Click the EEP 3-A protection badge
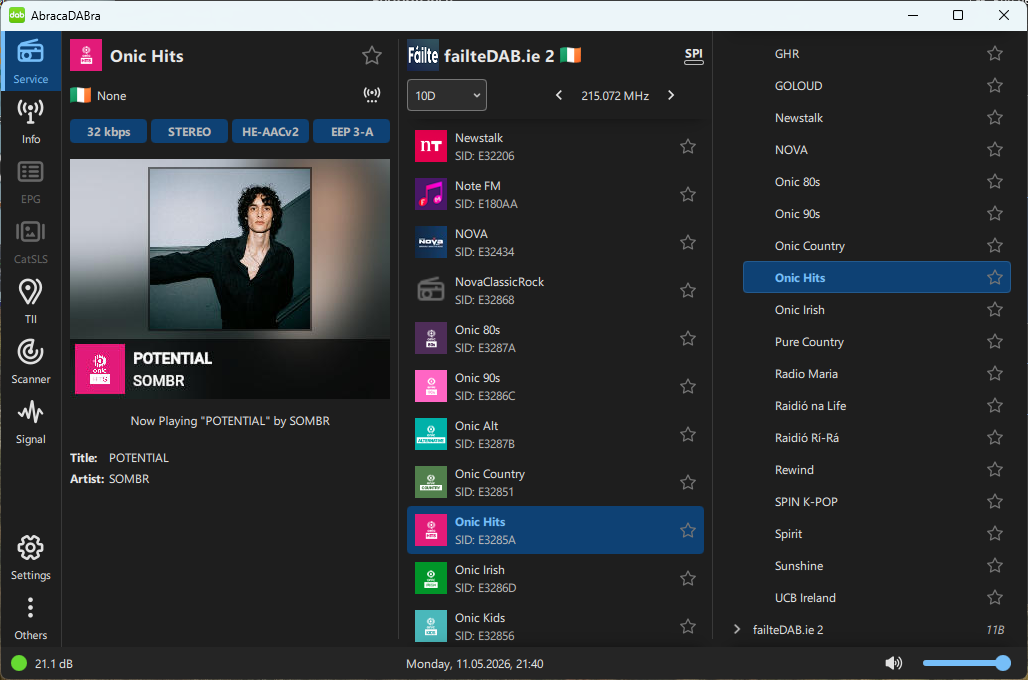This screenshot has height=680, width=1028. coord(351,131)
